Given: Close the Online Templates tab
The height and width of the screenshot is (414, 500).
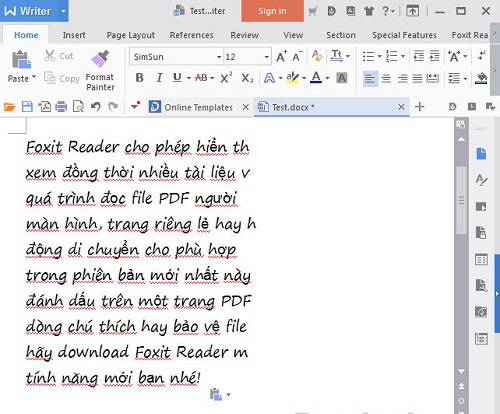Looking at the screenshot, I should (246, 107).
